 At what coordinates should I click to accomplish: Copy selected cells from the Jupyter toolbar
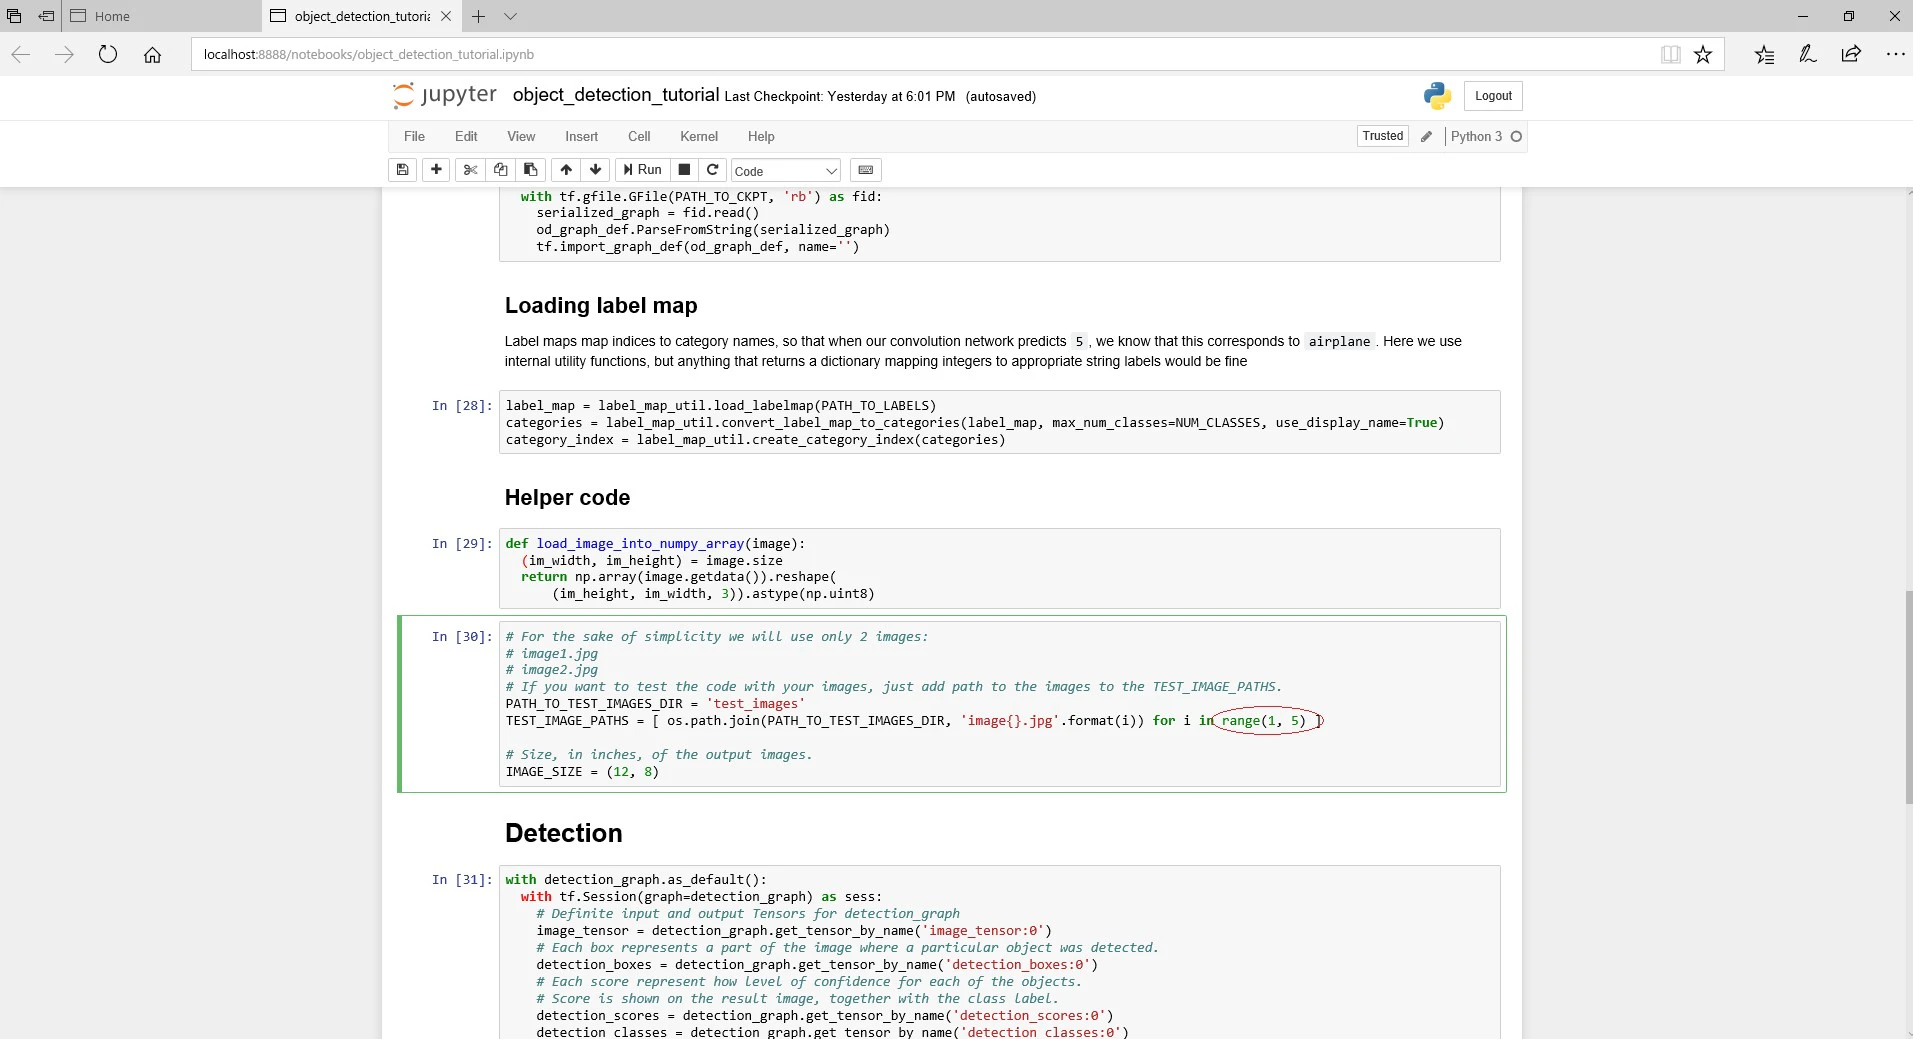coord(501,170)
